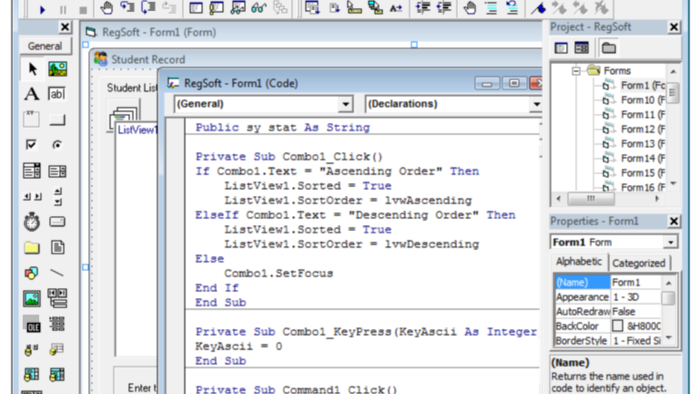Image resolution: width=700 pixels, height=394 pixels.
Task: Switch to the Categorized properties tab
Action: tap(638, 263)
